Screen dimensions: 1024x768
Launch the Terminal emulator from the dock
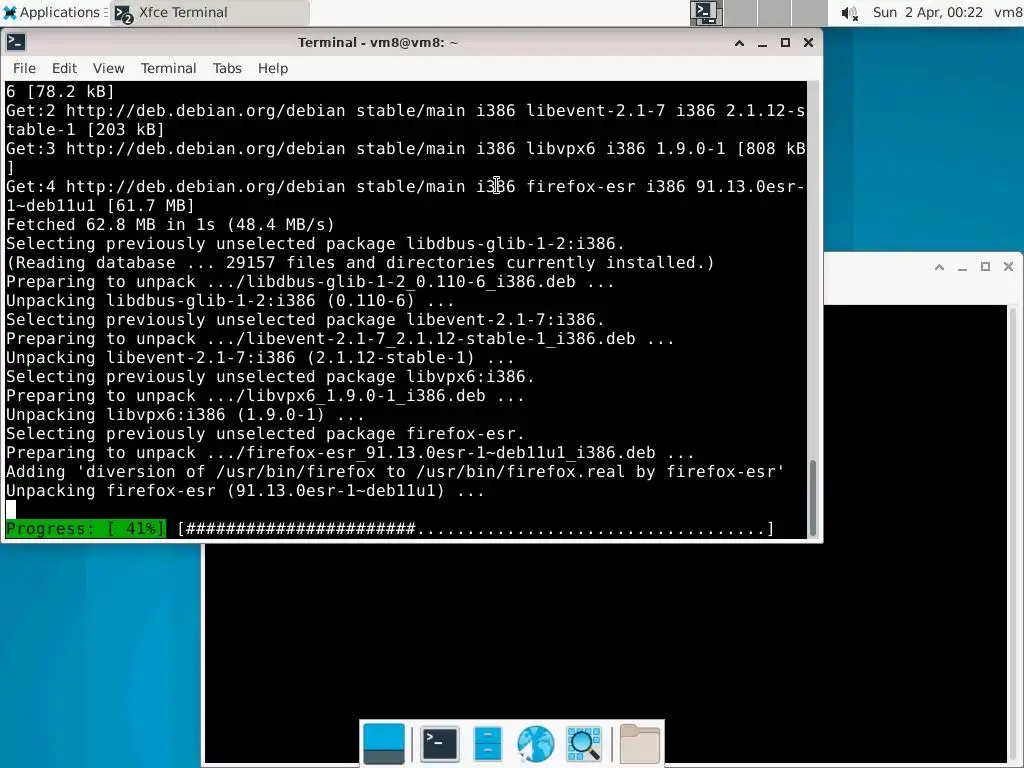pyautogui.click(x=440, y=743)
